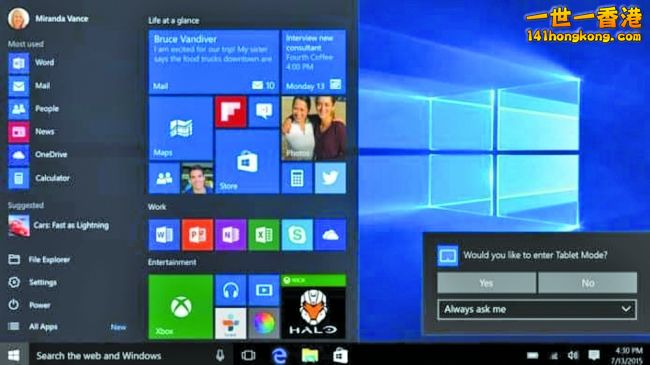Open the PowerPoint tile in Work group

(x=197, y=235)
